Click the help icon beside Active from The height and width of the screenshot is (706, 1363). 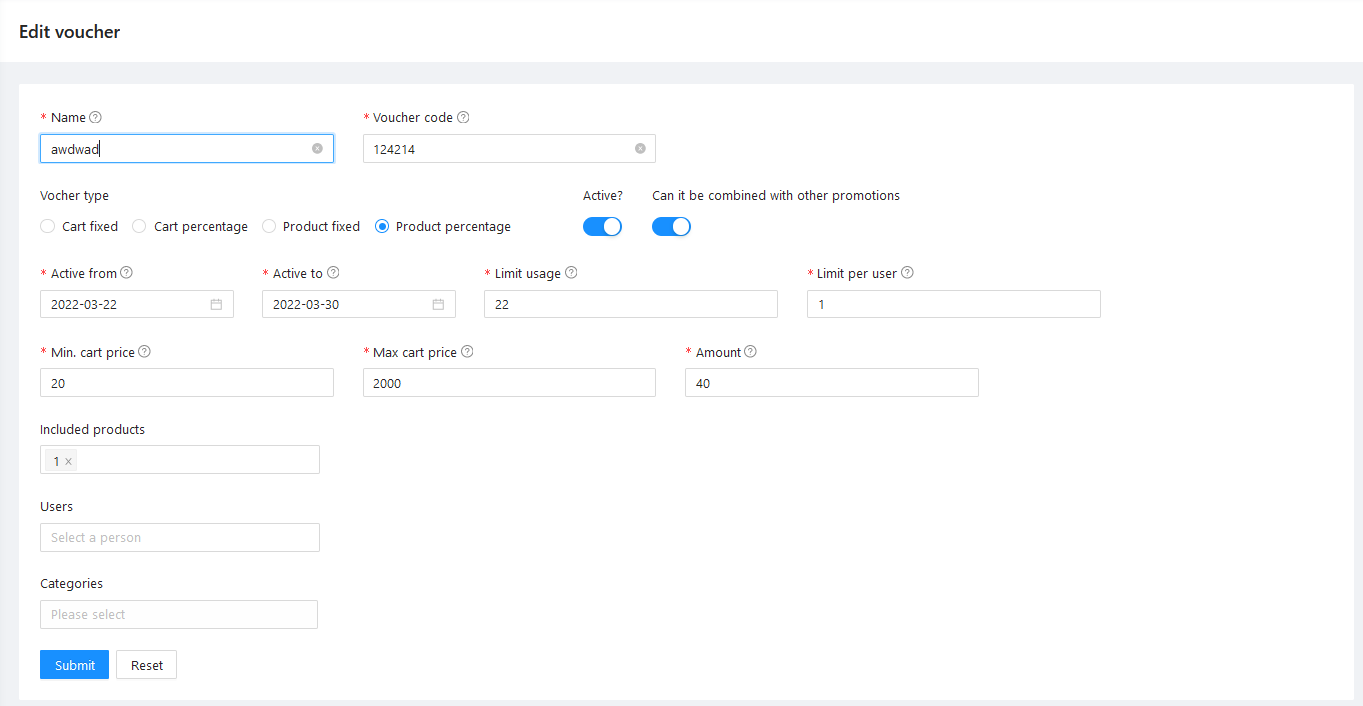click(x=127, y=272)
